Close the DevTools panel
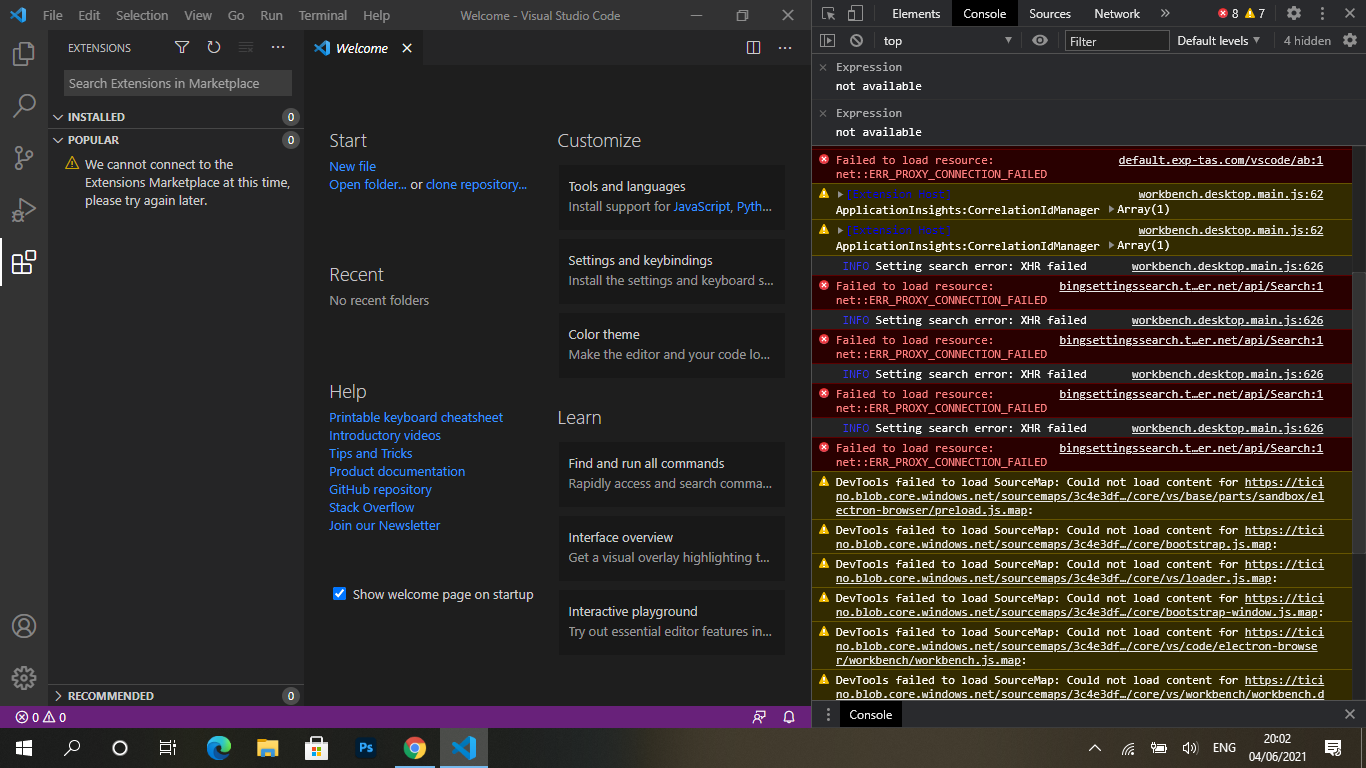Viewport: 1366px width, 768px height. tap(1349, 13)
